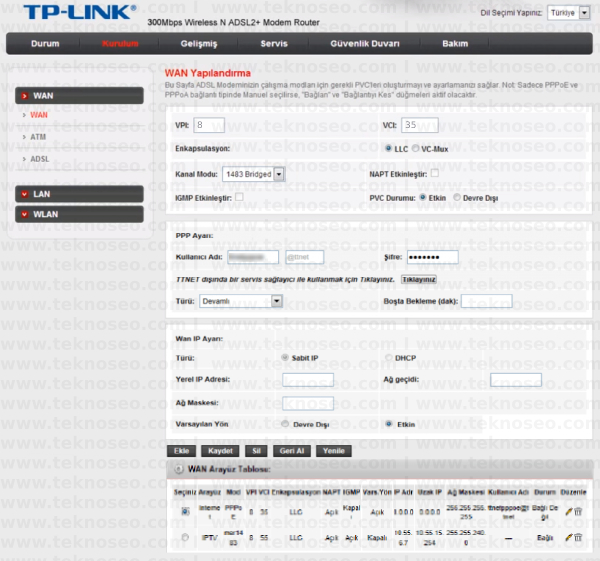This screenshot has width=600, height=561.
Task: Focus the Kullanıcı Adı username field
Action: [253, 257]
